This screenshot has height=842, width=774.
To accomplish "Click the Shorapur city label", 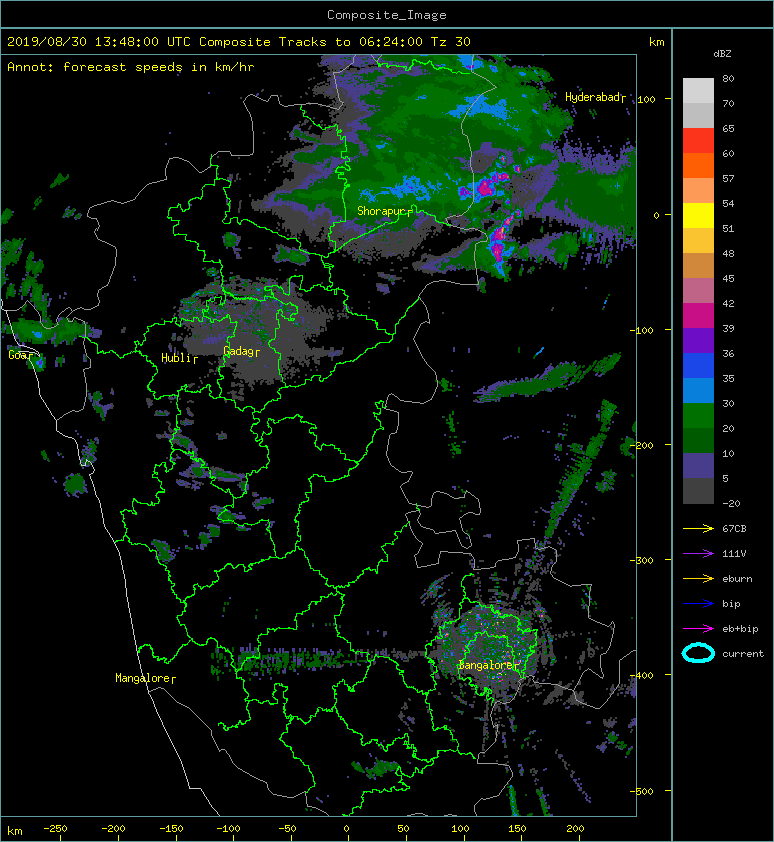I will 382,211.
